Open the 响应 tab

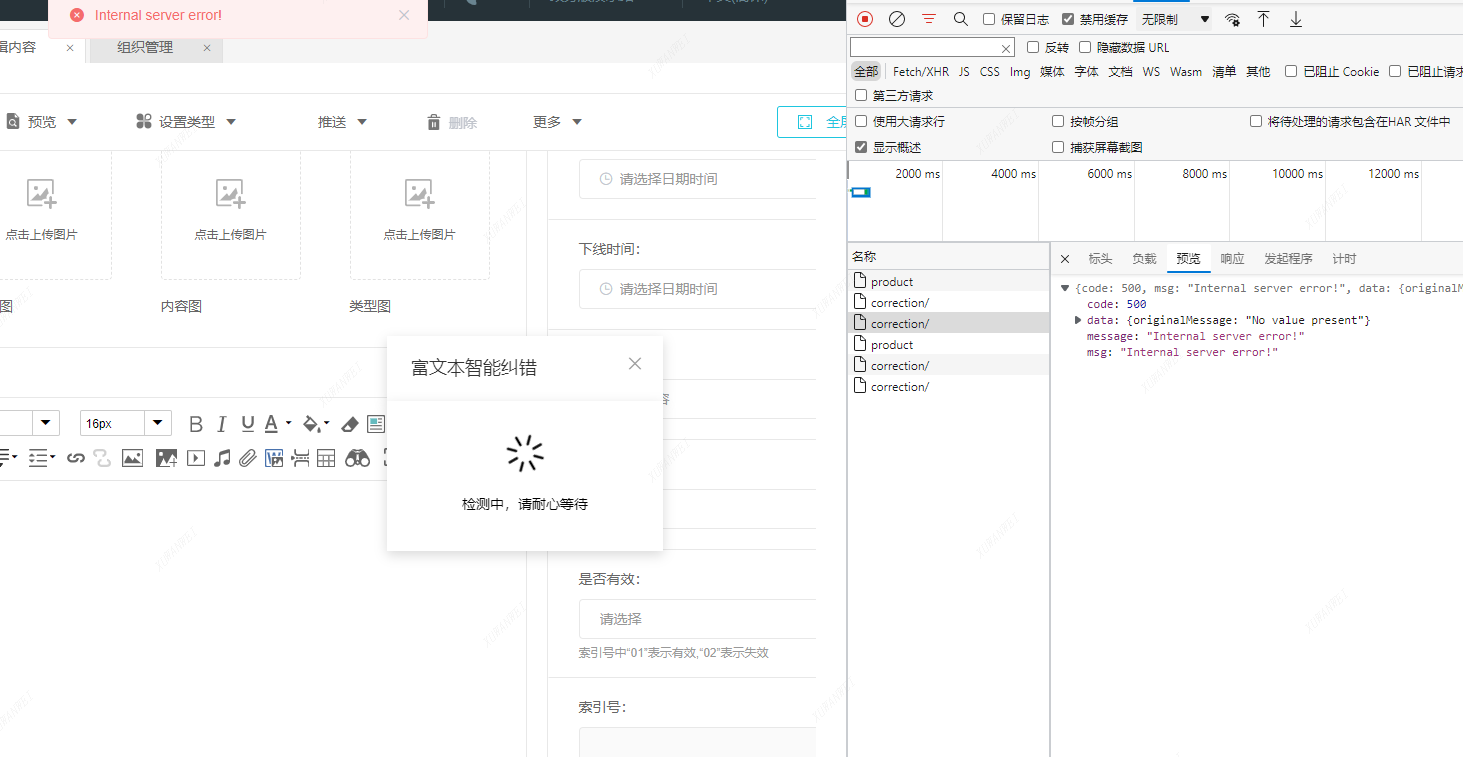coord(1232,259)
